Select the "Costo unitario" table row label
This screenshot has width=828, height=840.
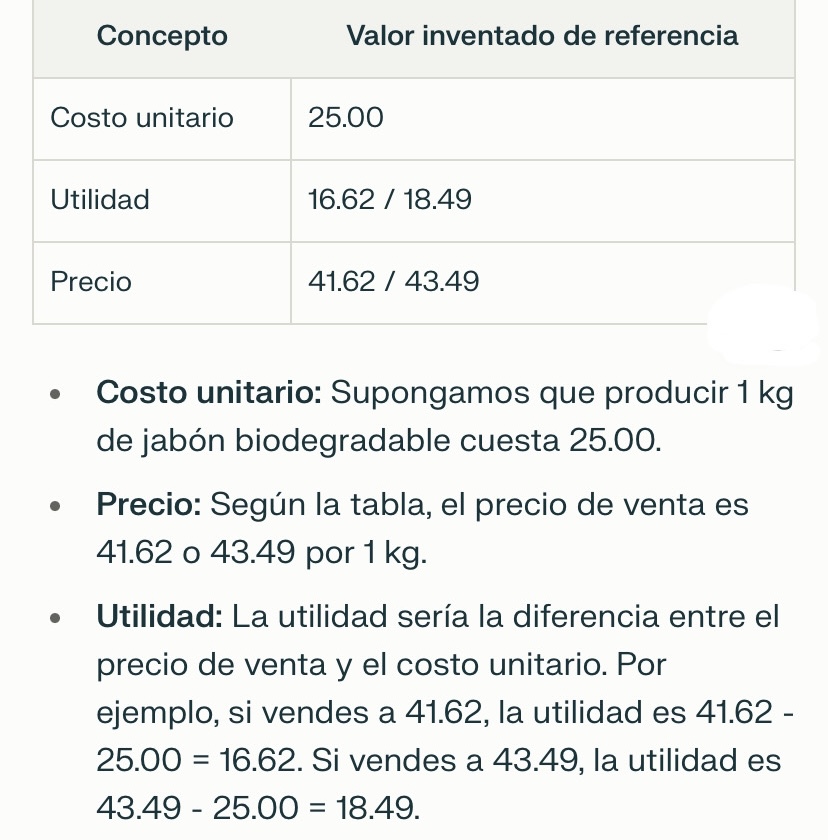point(142,118)
